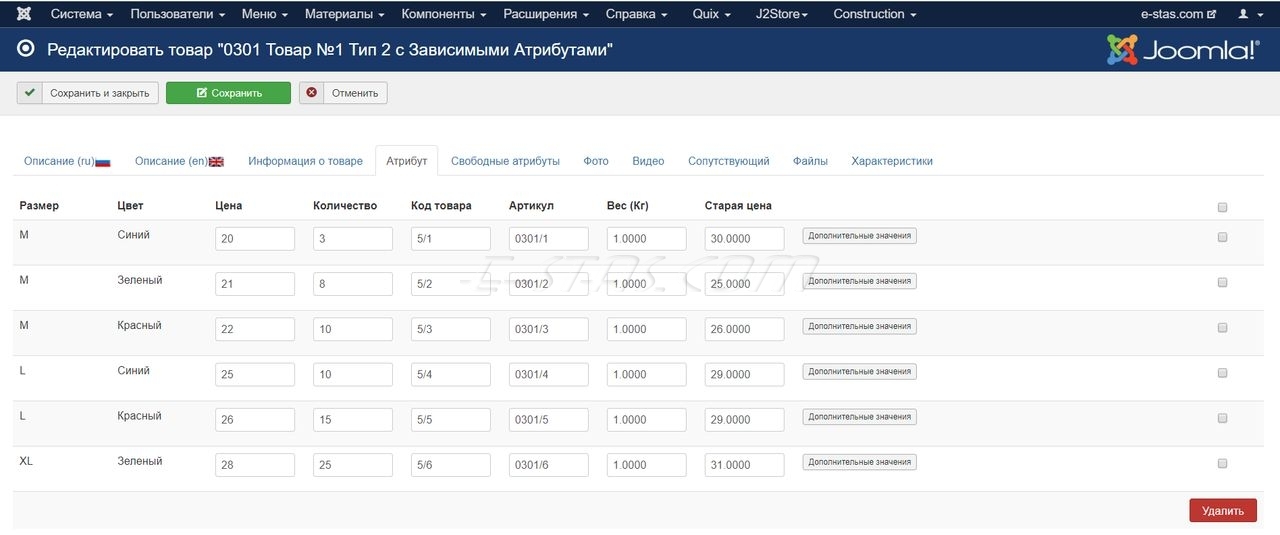Screen dimensions: 1280x535
Task: Click the quantity field containing 8
Action: click(x=353, y=284)
